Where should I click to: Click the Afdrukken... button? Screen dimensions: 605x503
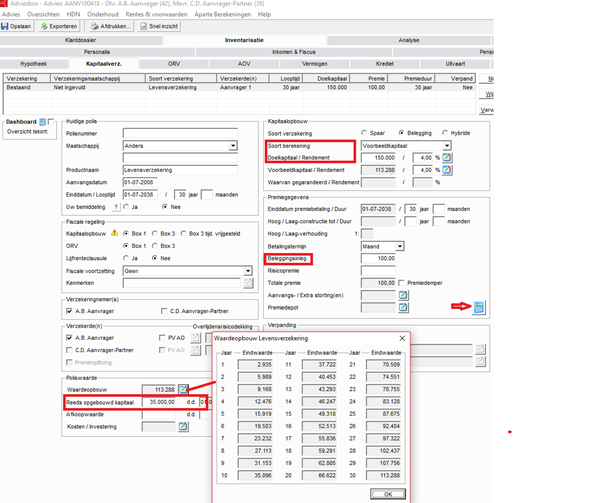click(110, 27)
